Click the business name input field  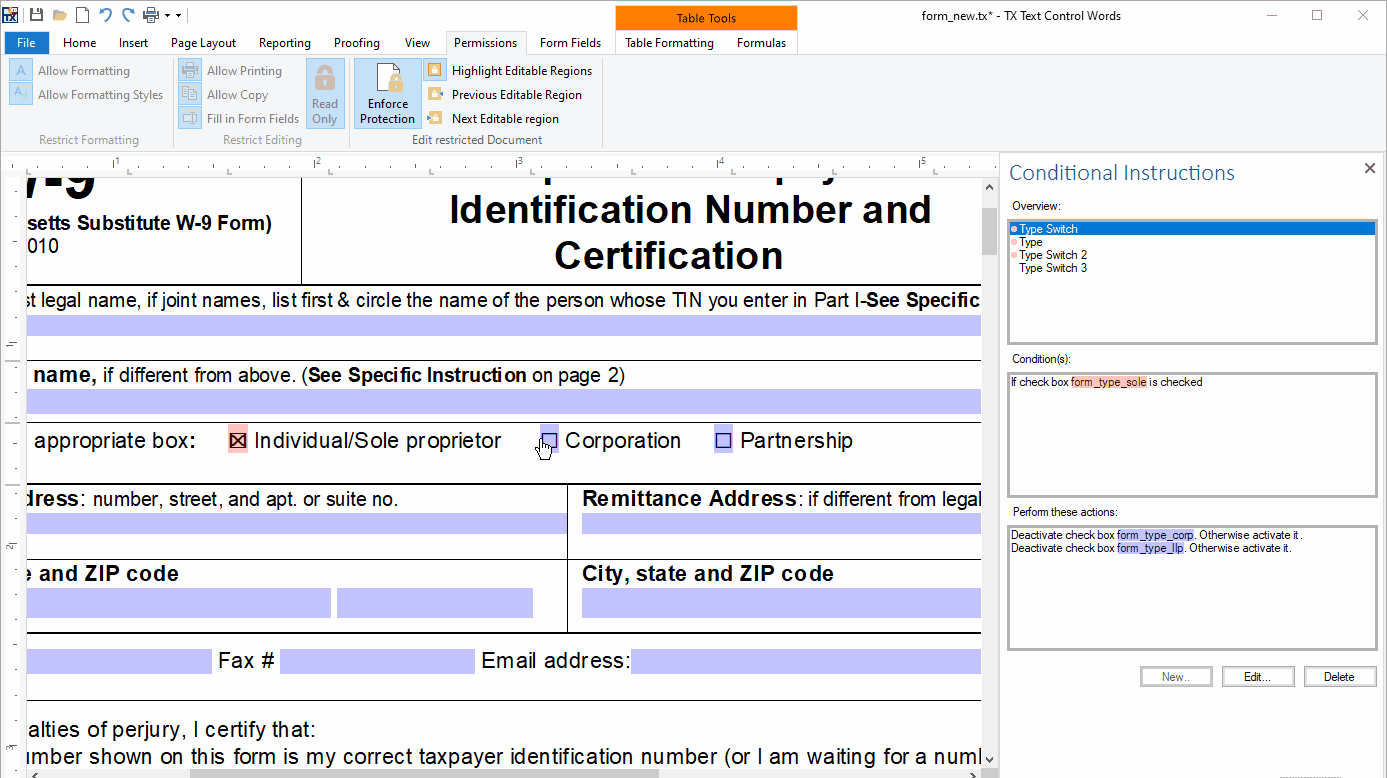point(504,401)
